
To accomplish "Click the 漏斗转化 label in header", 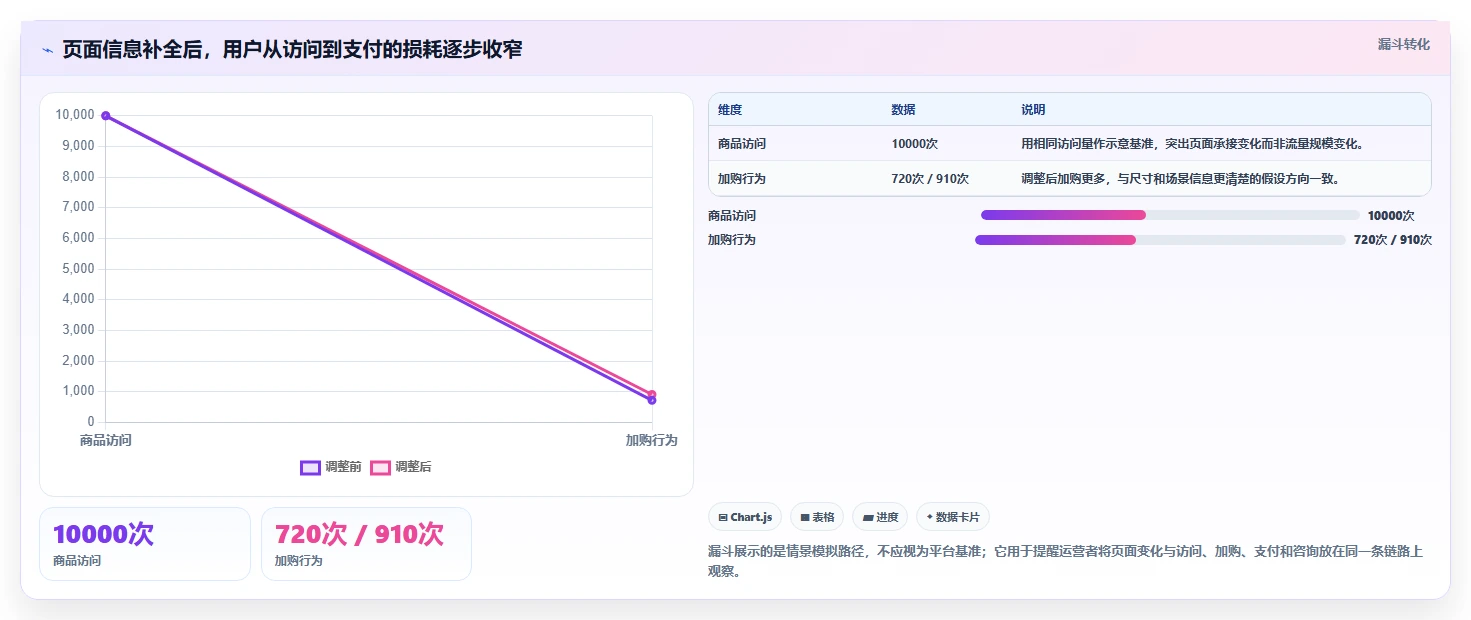I will click(x=1404, y=45).
